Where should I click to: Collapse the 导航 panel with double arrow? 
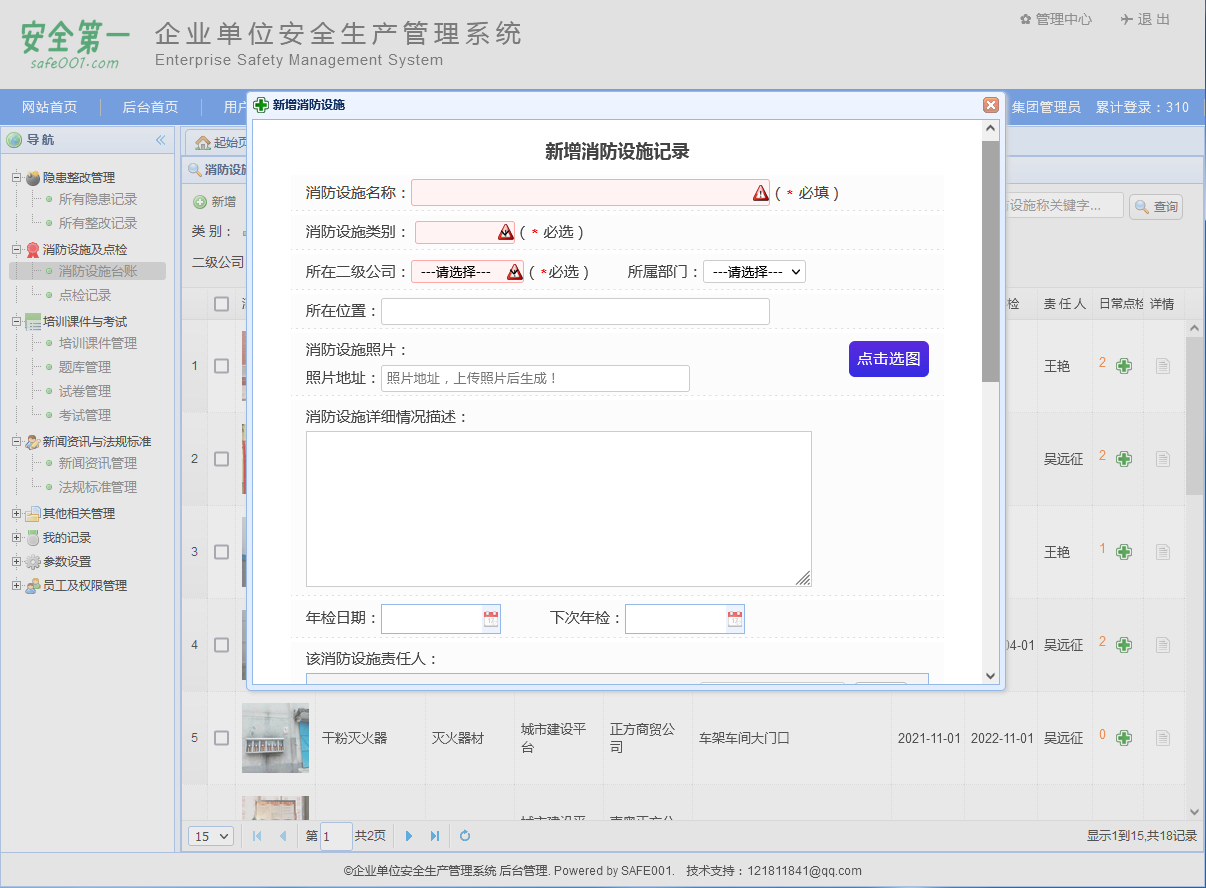click(161, 140)
